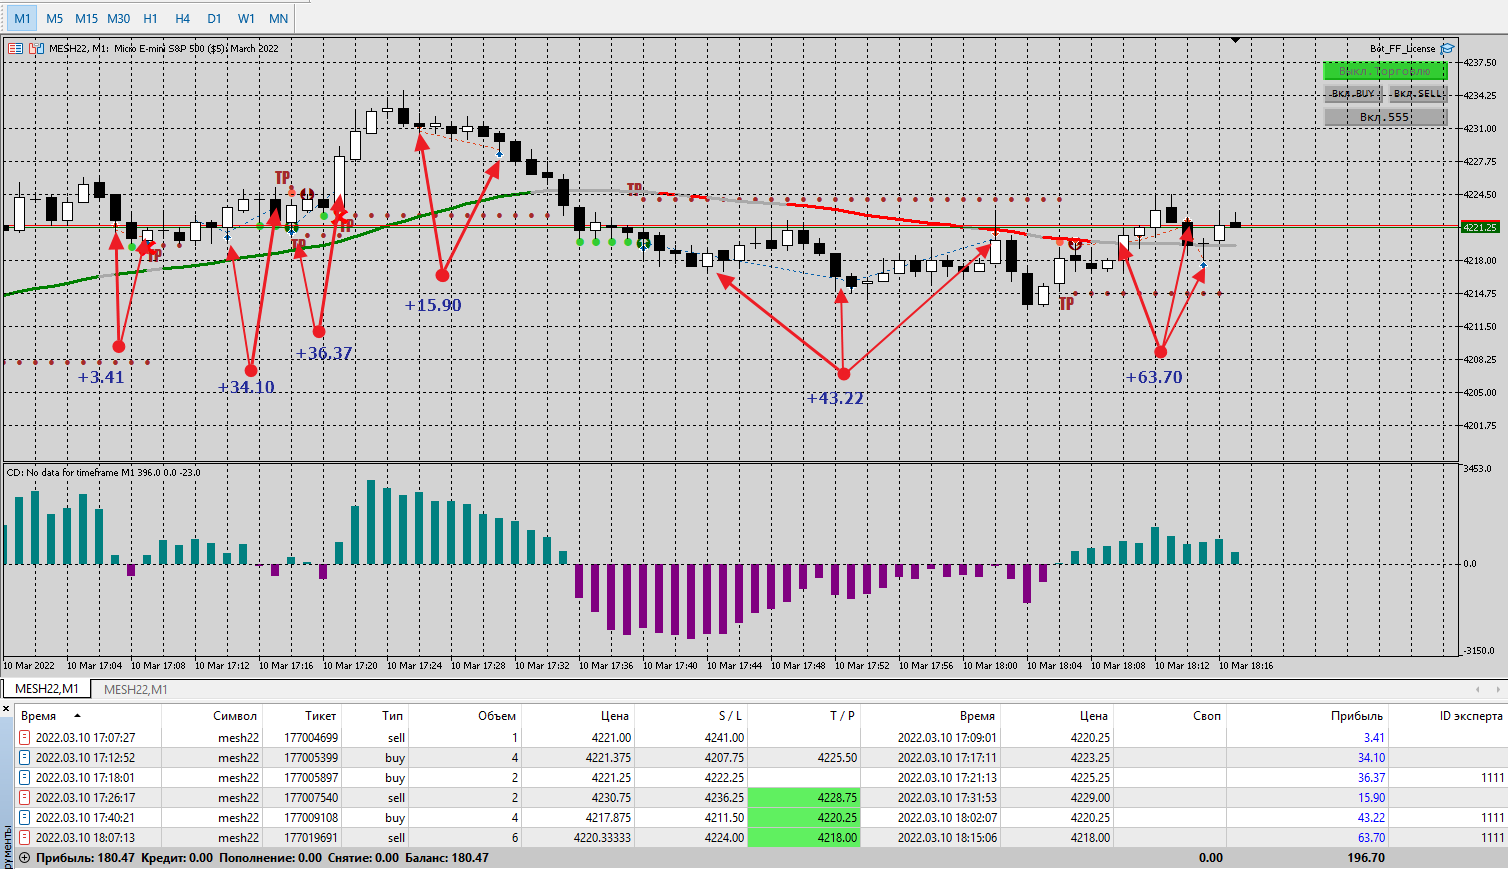Click the green Выкл.Торговлю button
Viewport: 1508px width, 869px height.
pyautogui.click(x=1385, y=71)
